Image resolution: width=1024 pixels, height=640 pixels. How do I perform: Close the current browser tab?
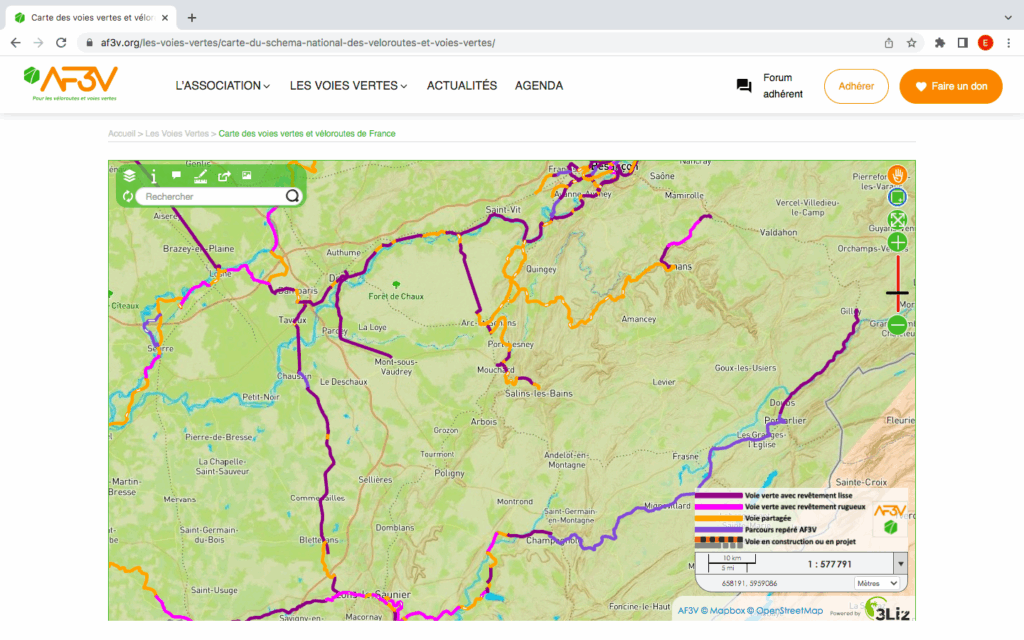click(165, 18)
